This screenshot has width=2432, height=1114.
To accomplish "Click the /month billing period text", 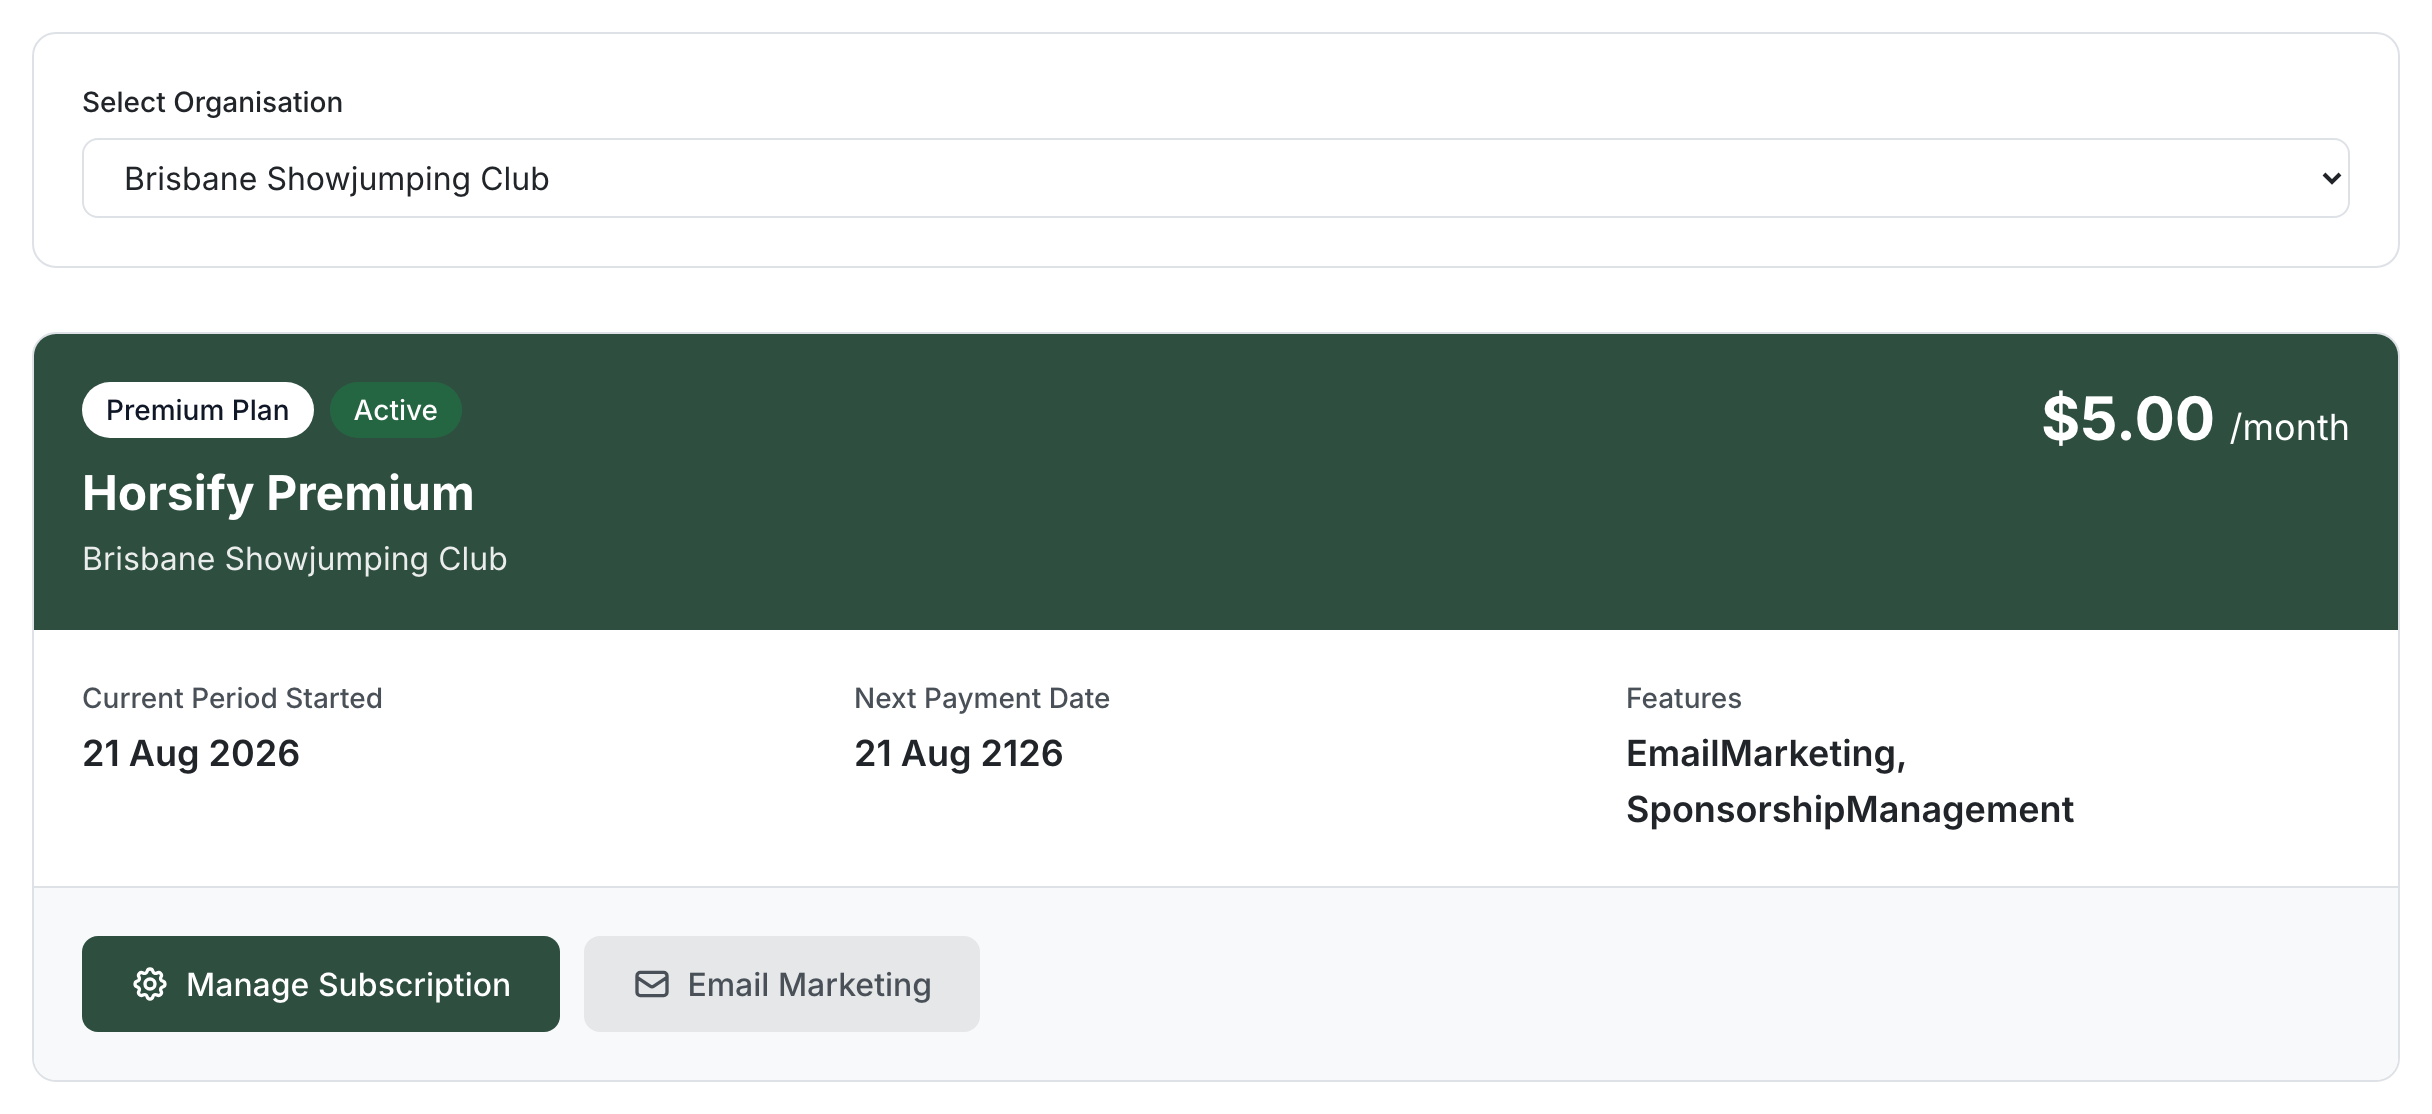I will [2289, 427].
